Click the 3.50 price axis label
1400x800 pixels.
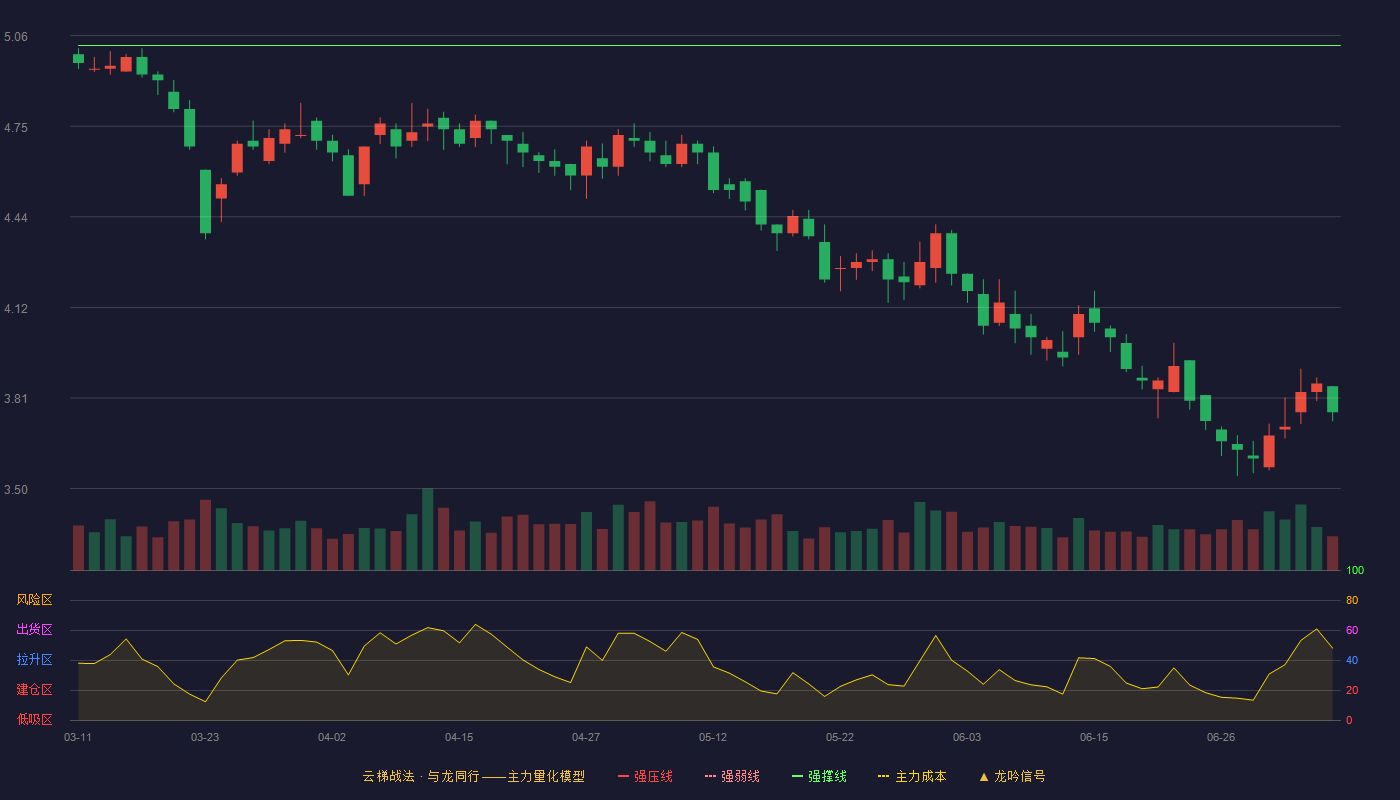click(16, 490)
